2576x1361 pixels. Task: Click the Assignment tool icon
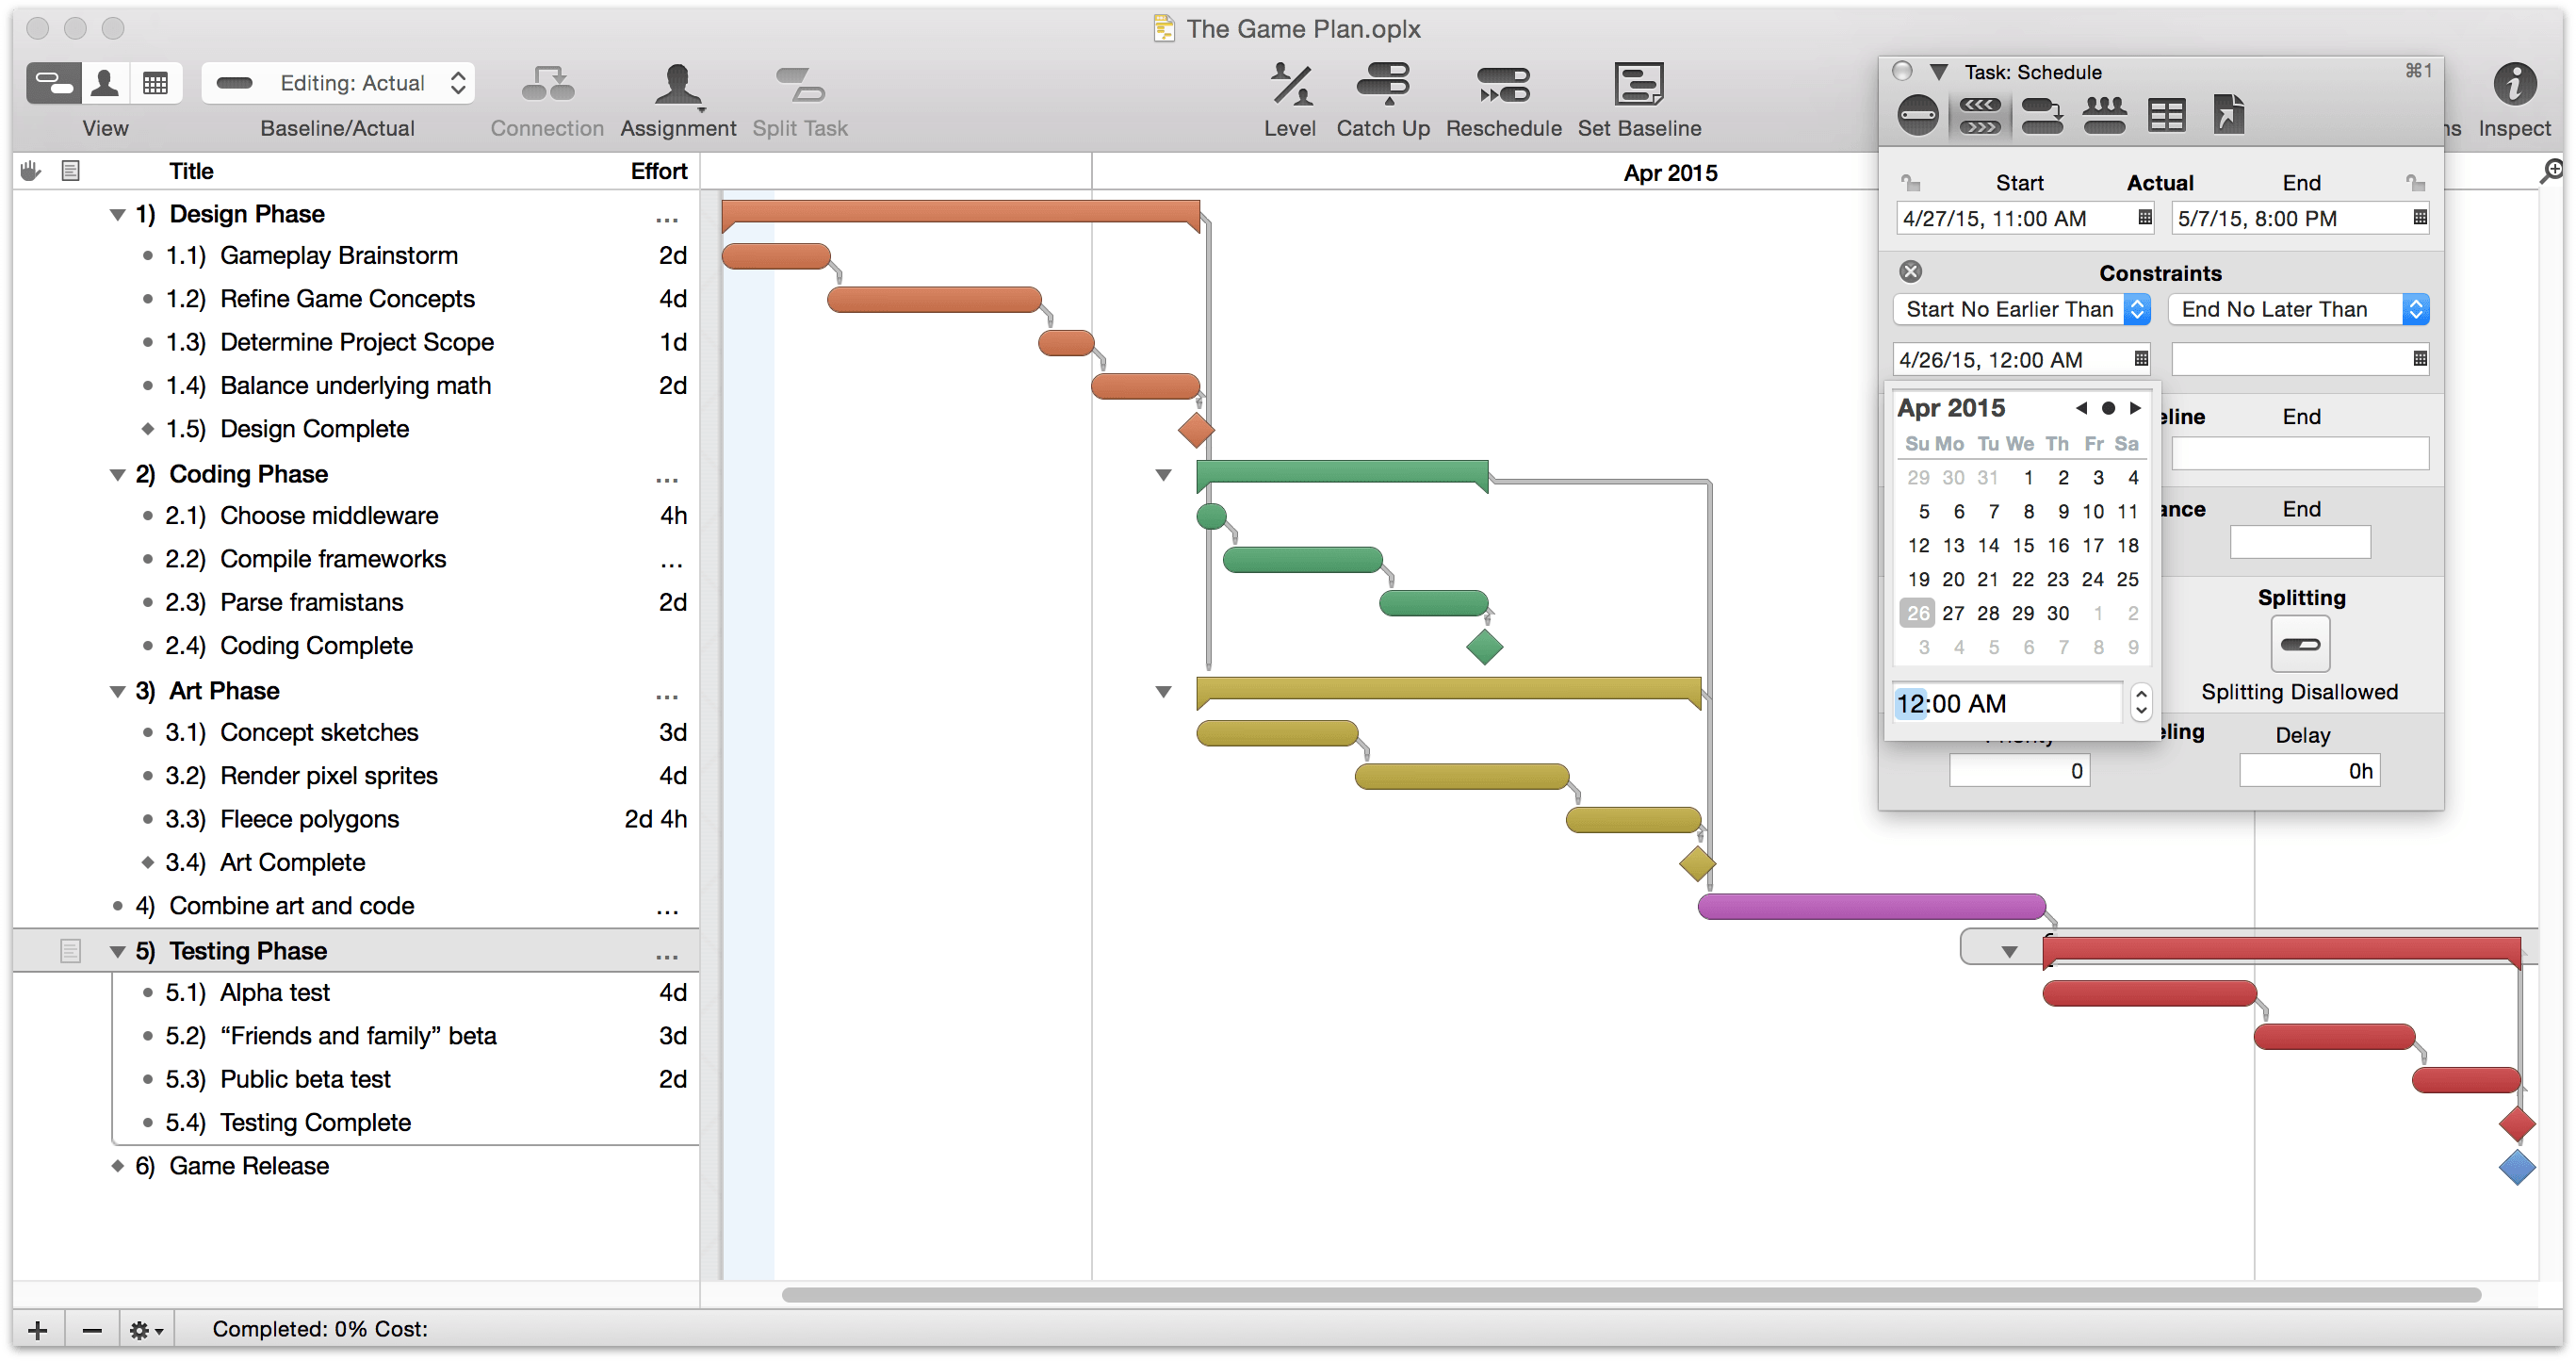pos(677,78)
